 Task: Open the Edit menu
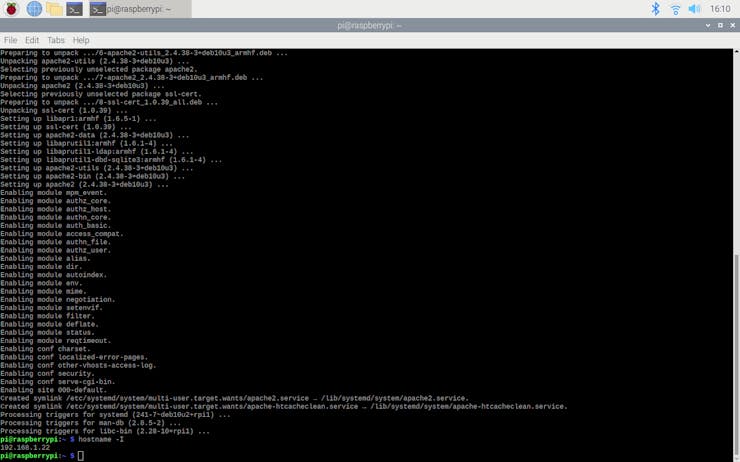point(32,40)
